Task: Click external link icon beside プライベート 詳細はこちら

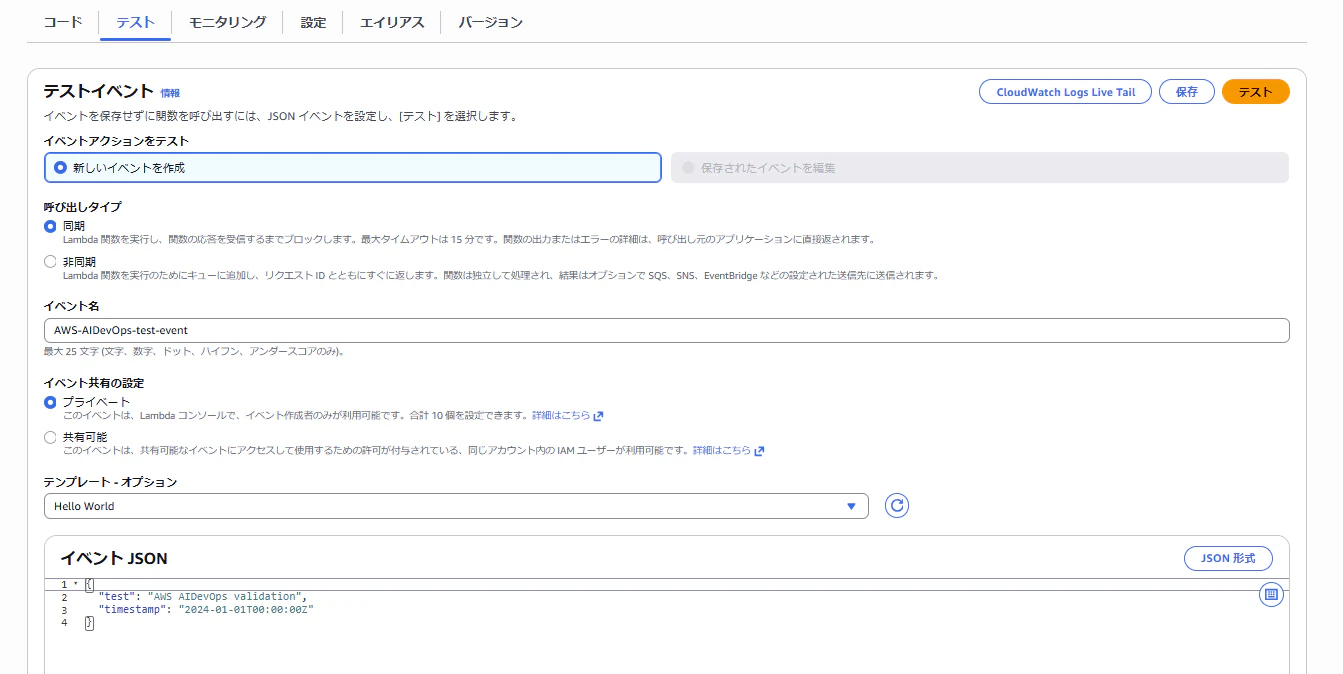Action: coord(599,416)
